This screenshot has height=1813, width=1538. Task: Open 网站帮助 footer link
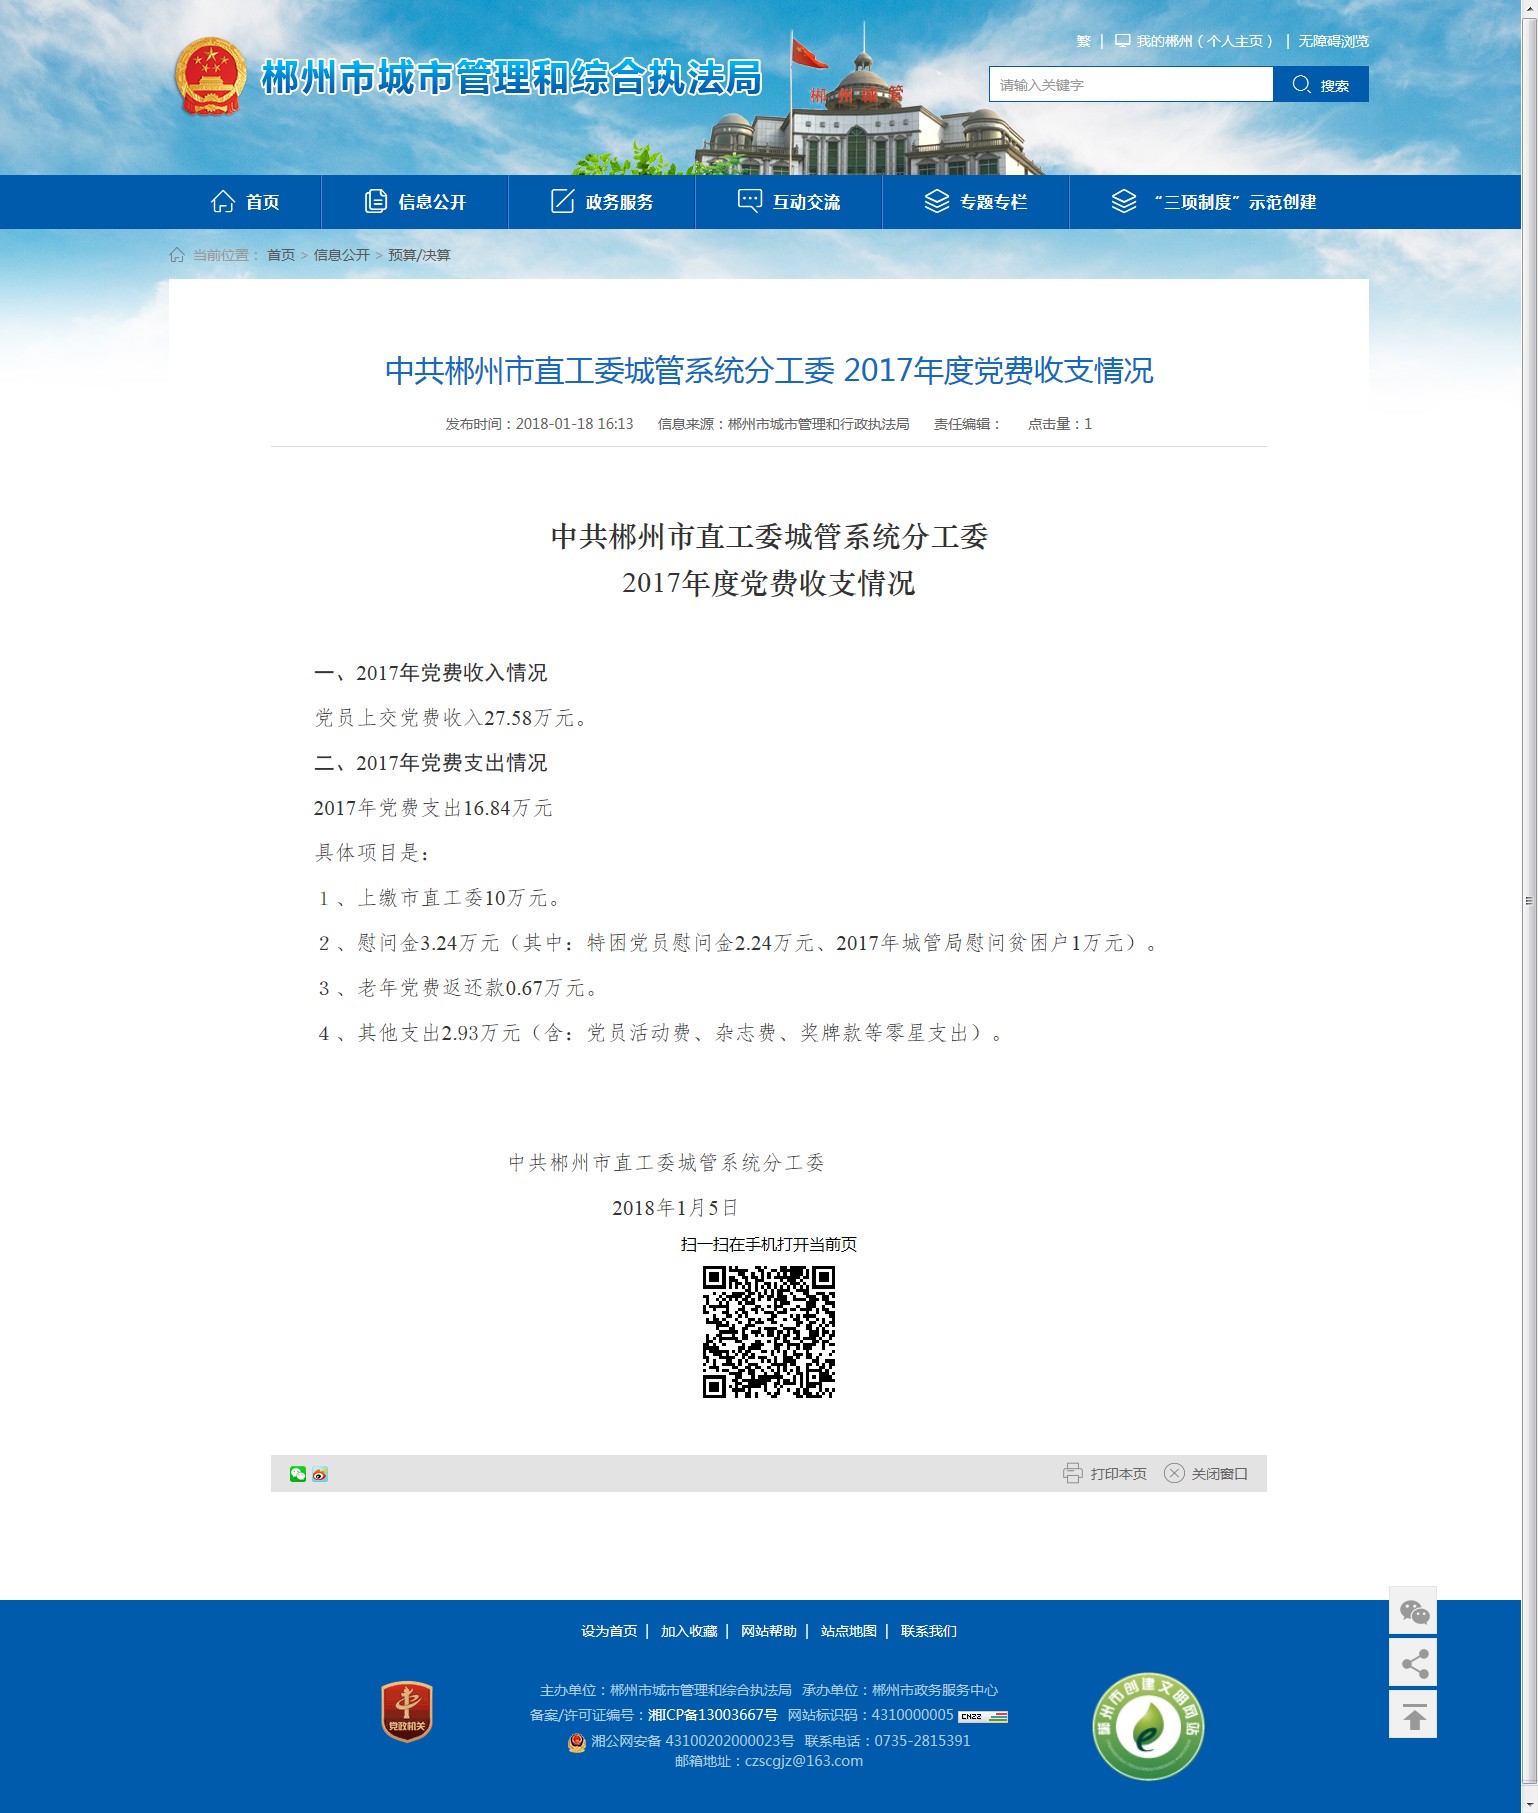[x=769, y=1631]
